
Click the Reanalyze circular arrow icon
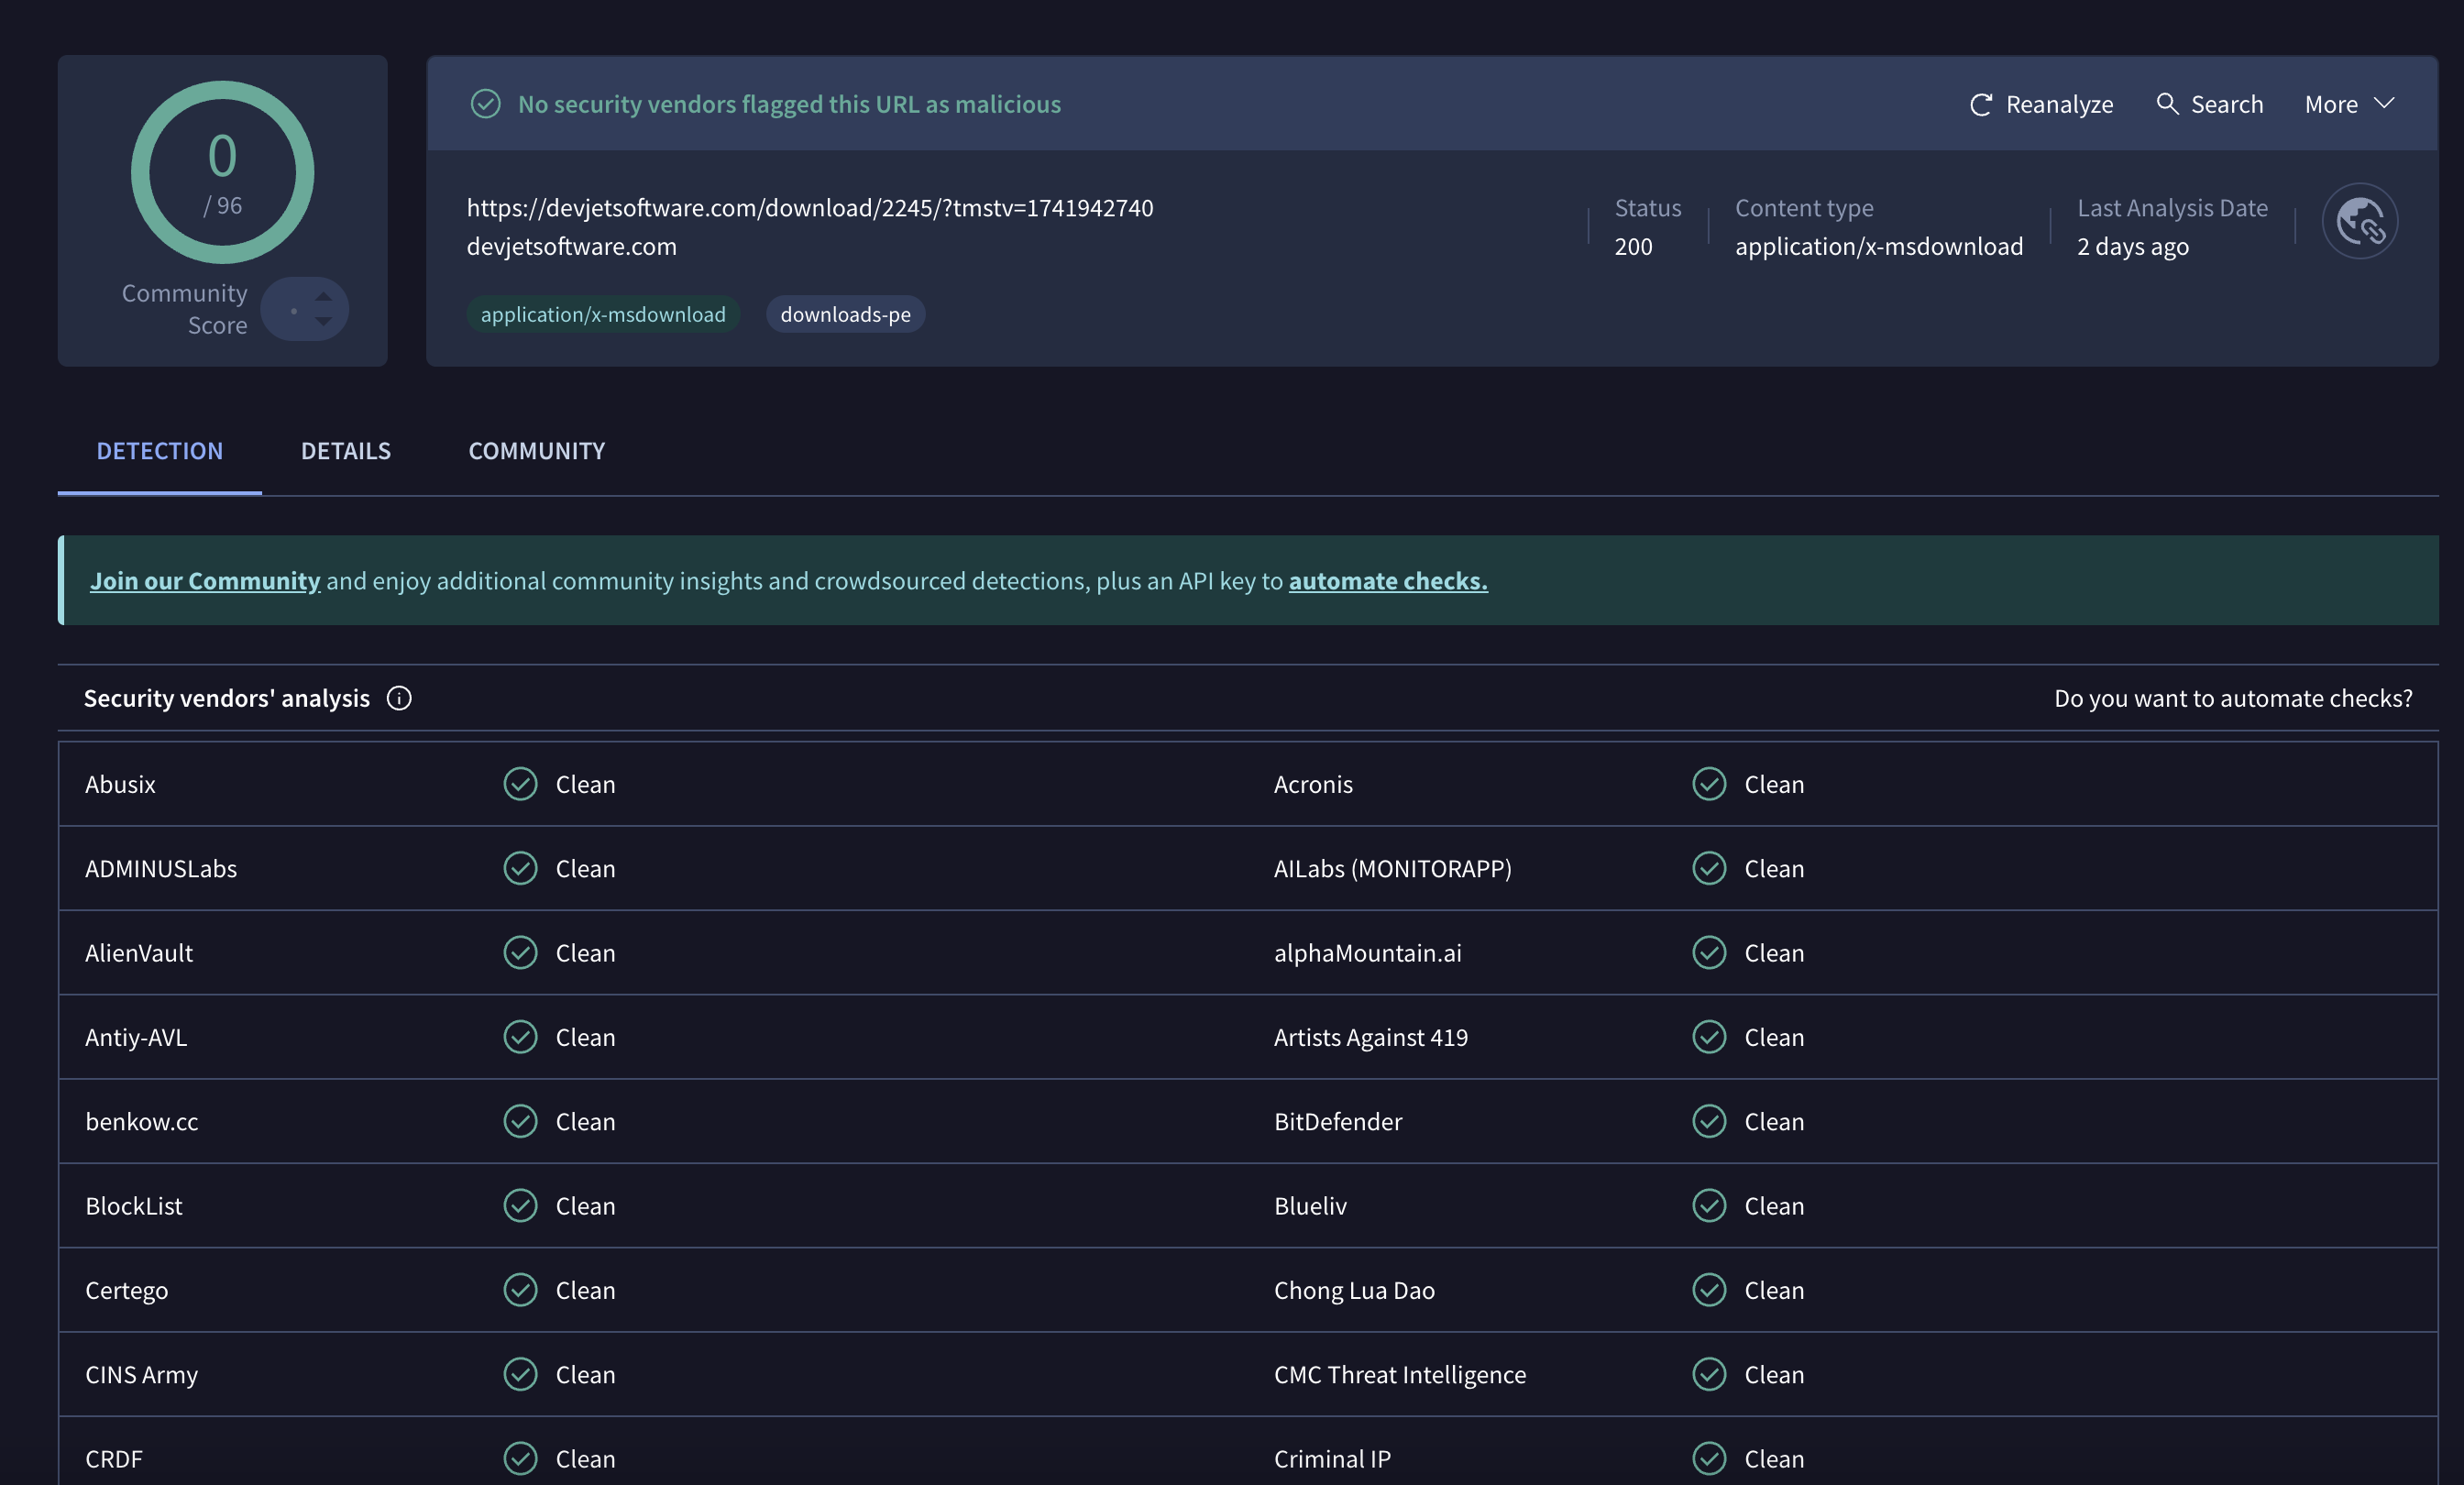coord(1980,104)
